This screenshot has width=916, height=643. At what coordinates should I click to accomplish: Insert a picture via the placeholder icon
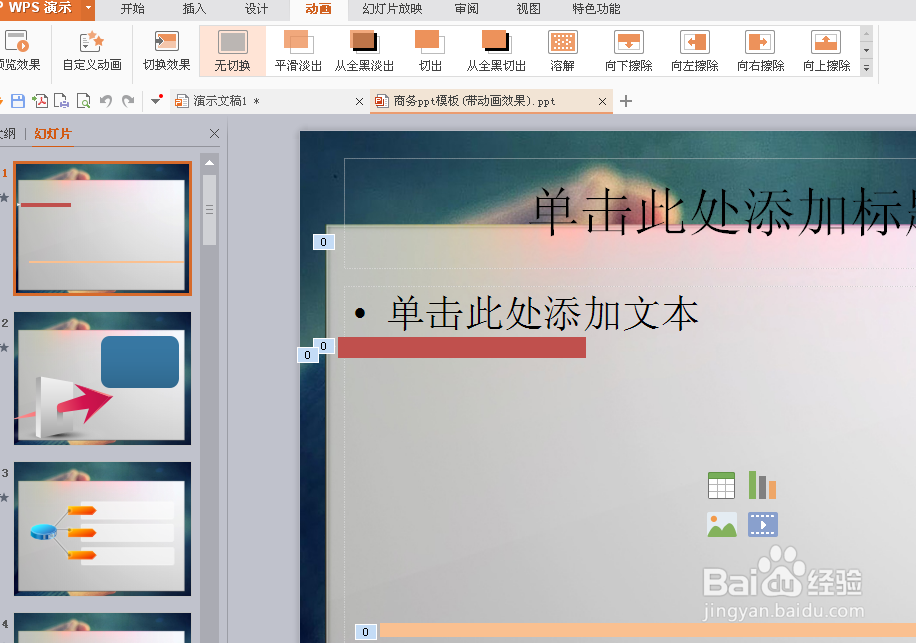(721, 524)
